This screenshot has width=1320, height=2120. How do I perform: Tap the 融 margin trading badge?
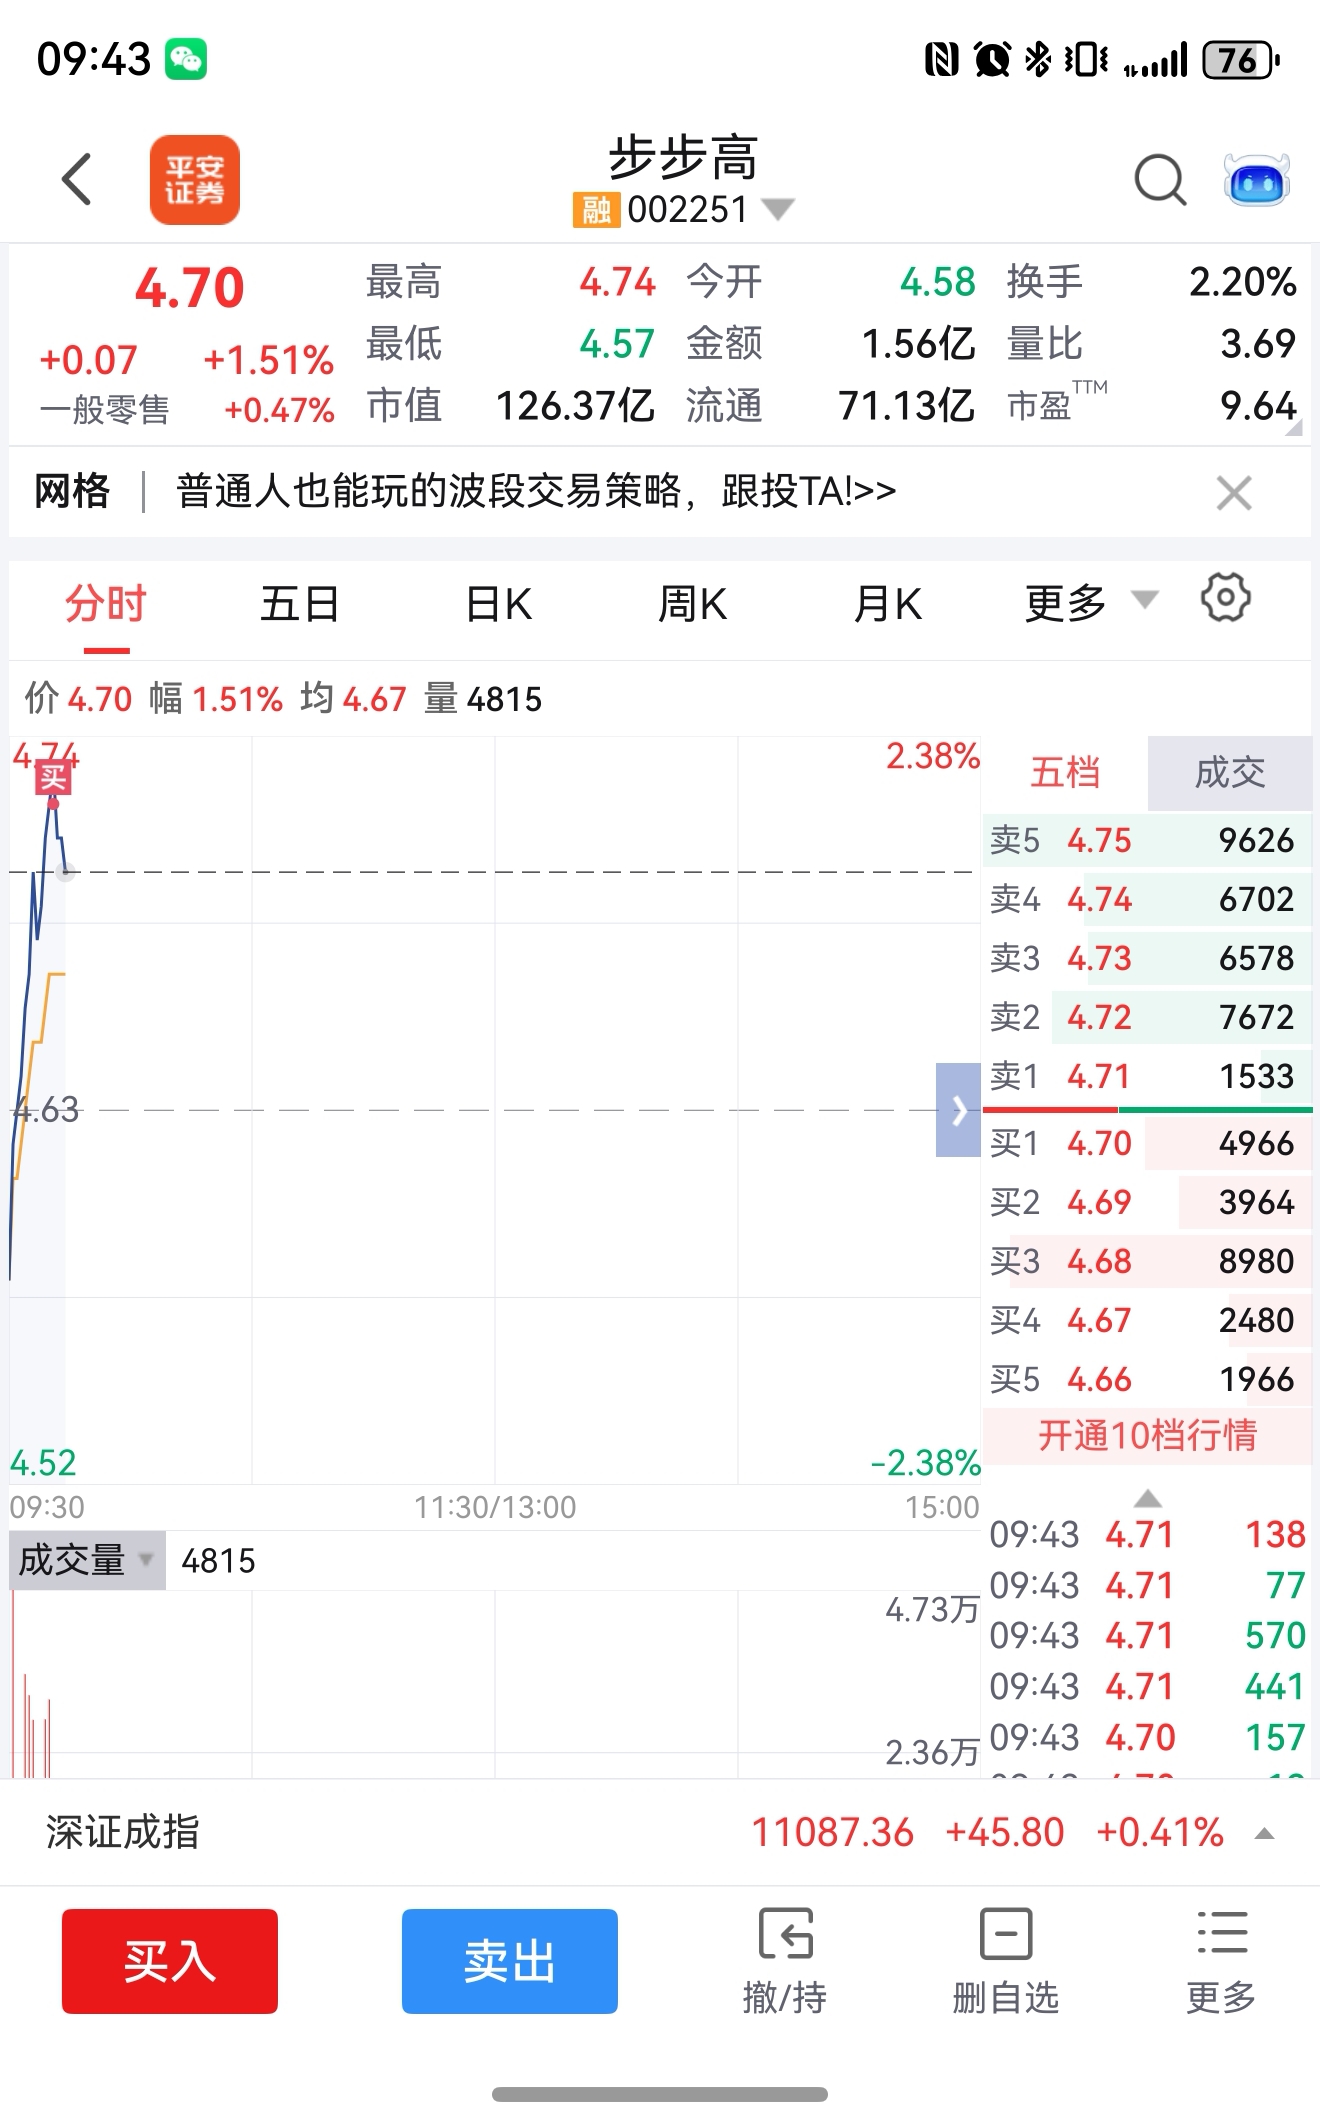point(596,210)
